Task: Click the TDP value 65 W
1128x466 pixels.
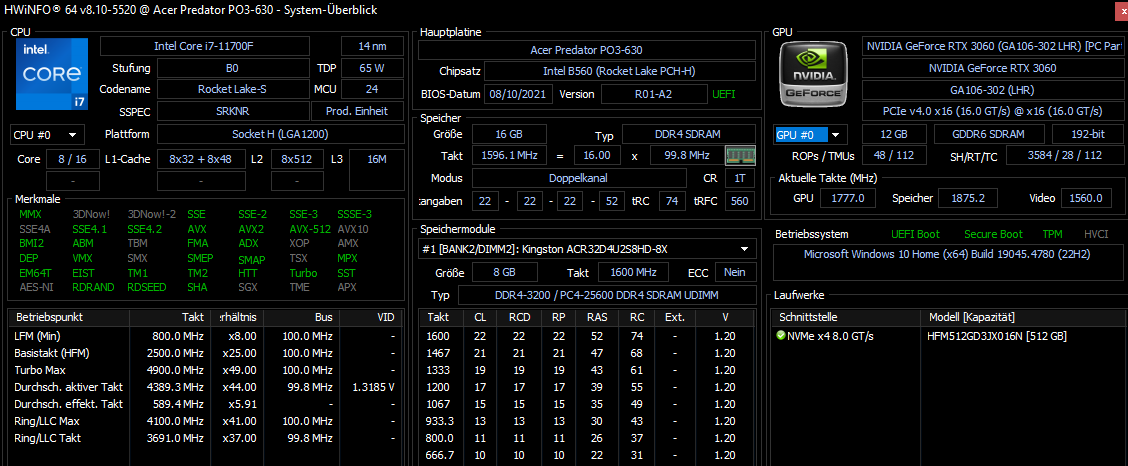Action: tap(373, 68)
